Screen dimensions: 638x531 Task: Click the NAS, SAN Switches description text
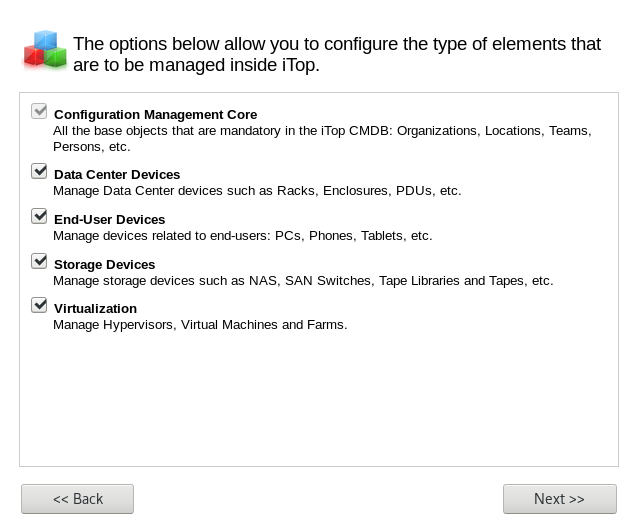point(302,281)
